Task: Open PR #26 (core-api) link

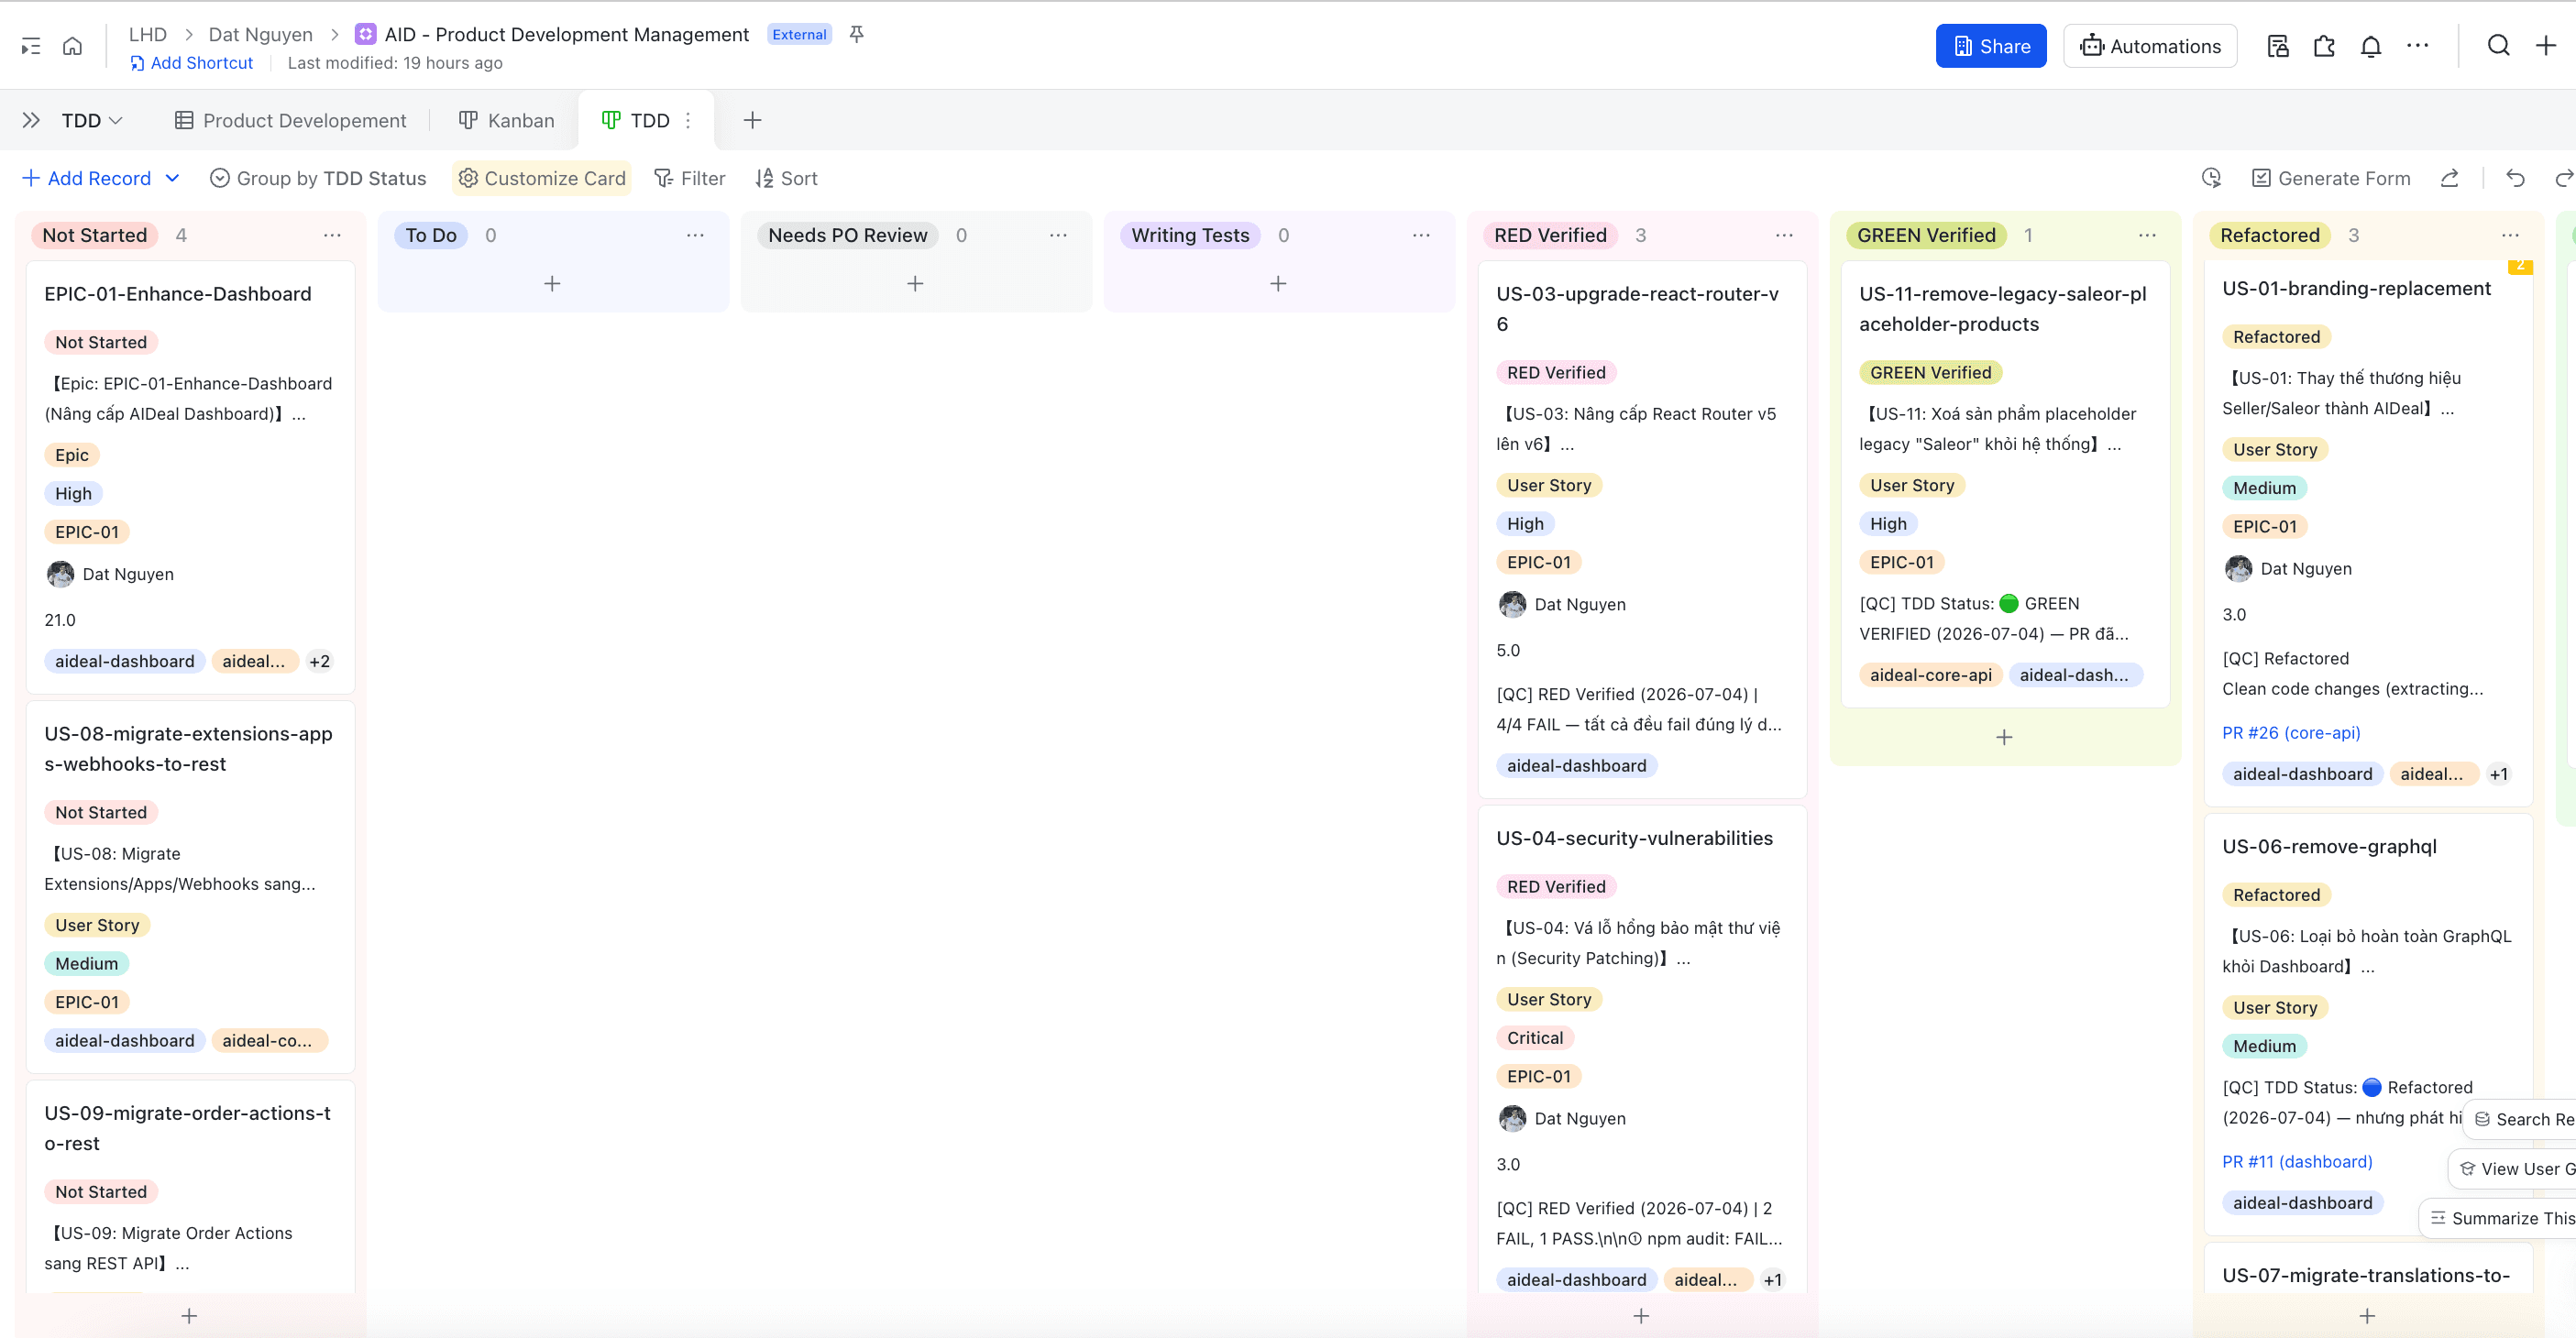Action: point(2291,733)
